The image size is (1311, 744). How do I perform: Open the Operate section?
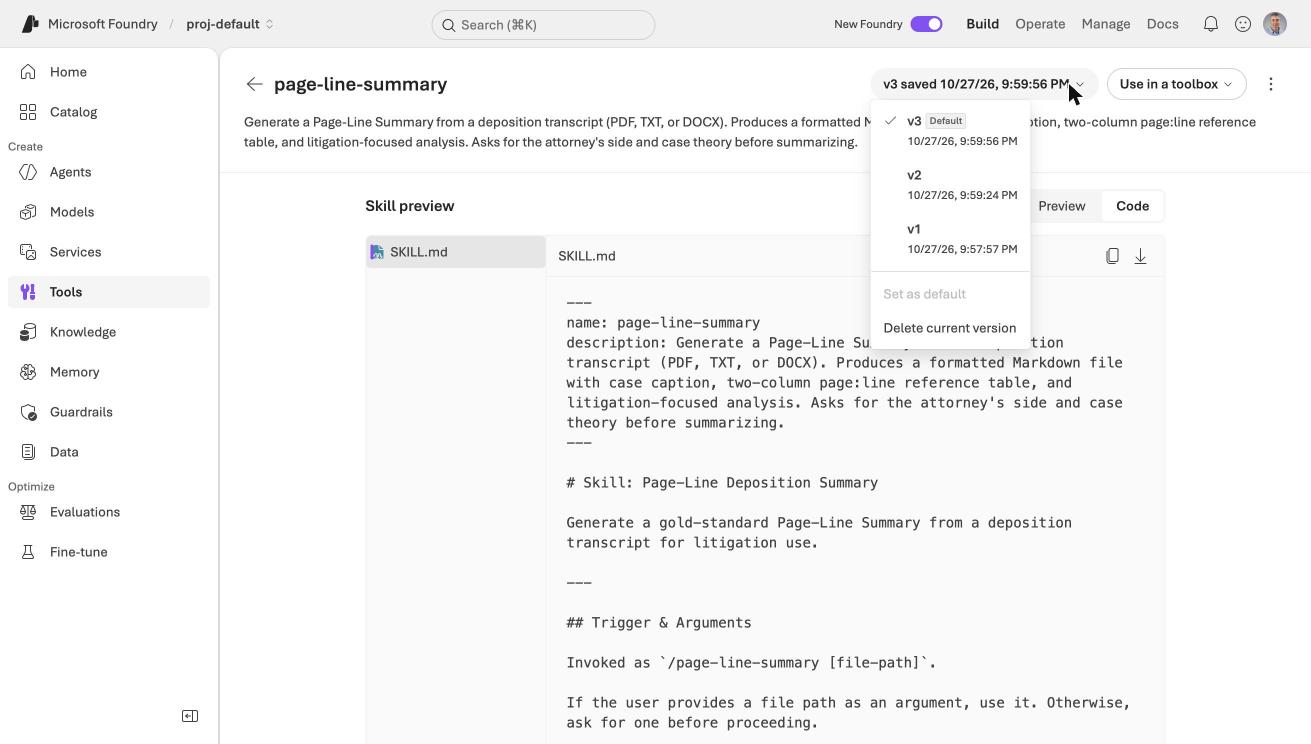1040,24
